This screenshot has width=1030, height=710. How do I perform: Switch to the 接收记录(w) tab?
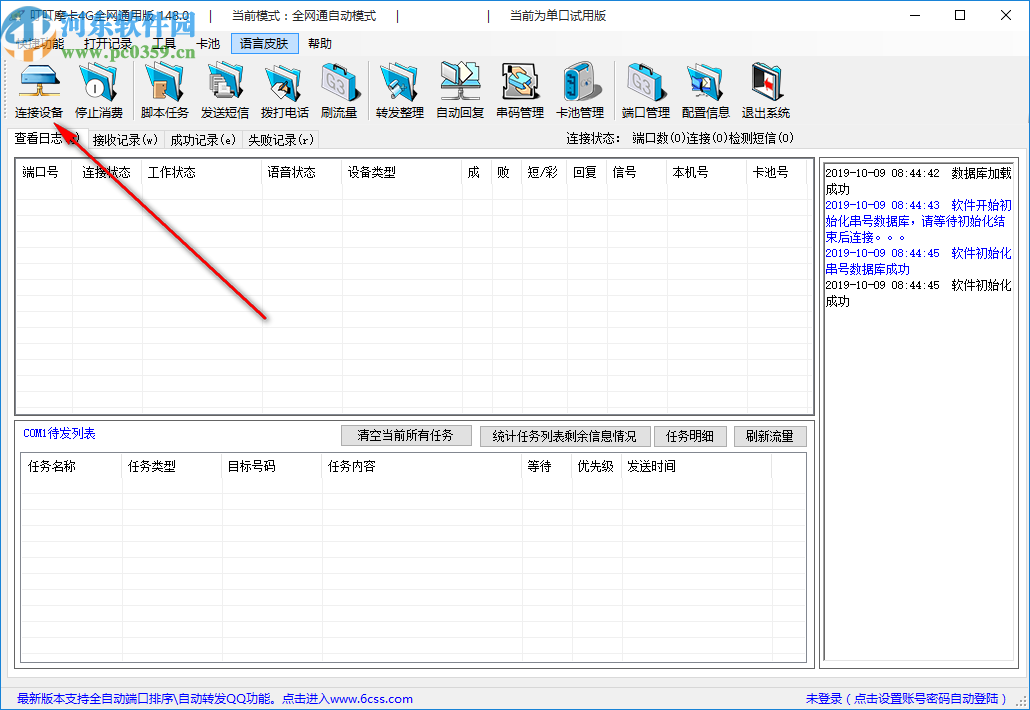(125, 140)
